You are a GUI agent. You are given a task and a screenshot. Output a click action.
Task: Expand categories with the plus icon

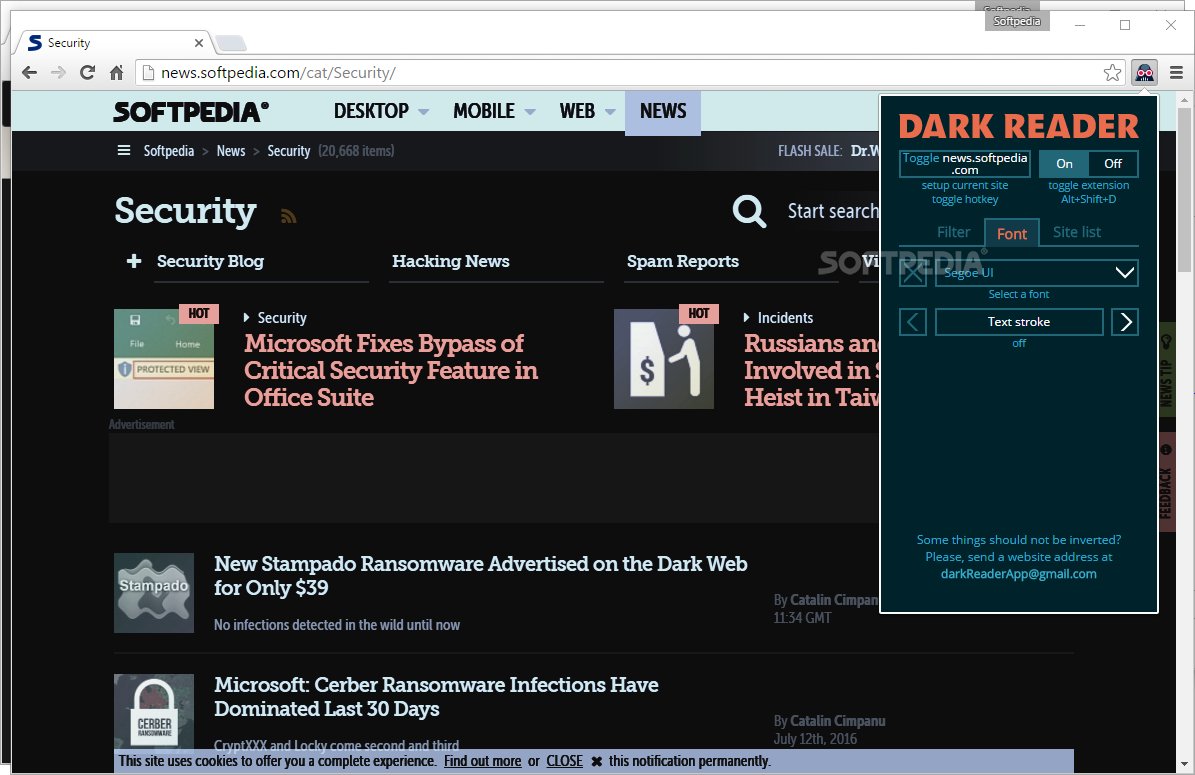tap(134, 261)
